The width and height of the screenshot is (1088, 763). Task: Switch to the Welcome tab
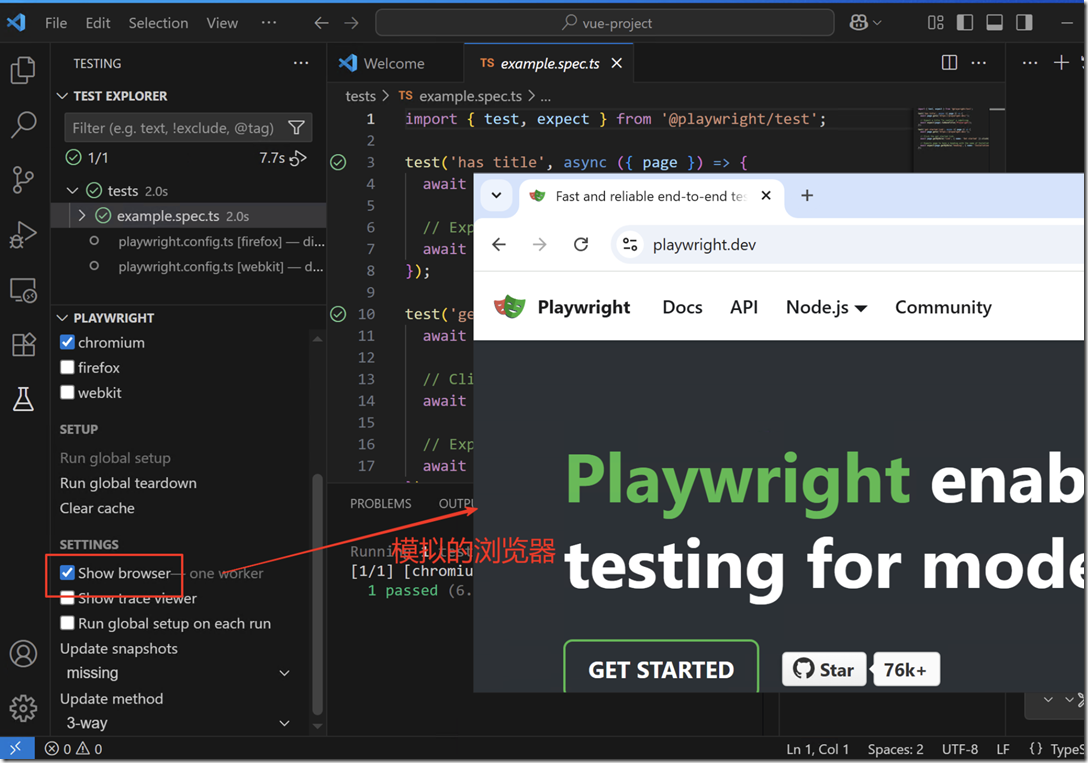coord(394,63)
